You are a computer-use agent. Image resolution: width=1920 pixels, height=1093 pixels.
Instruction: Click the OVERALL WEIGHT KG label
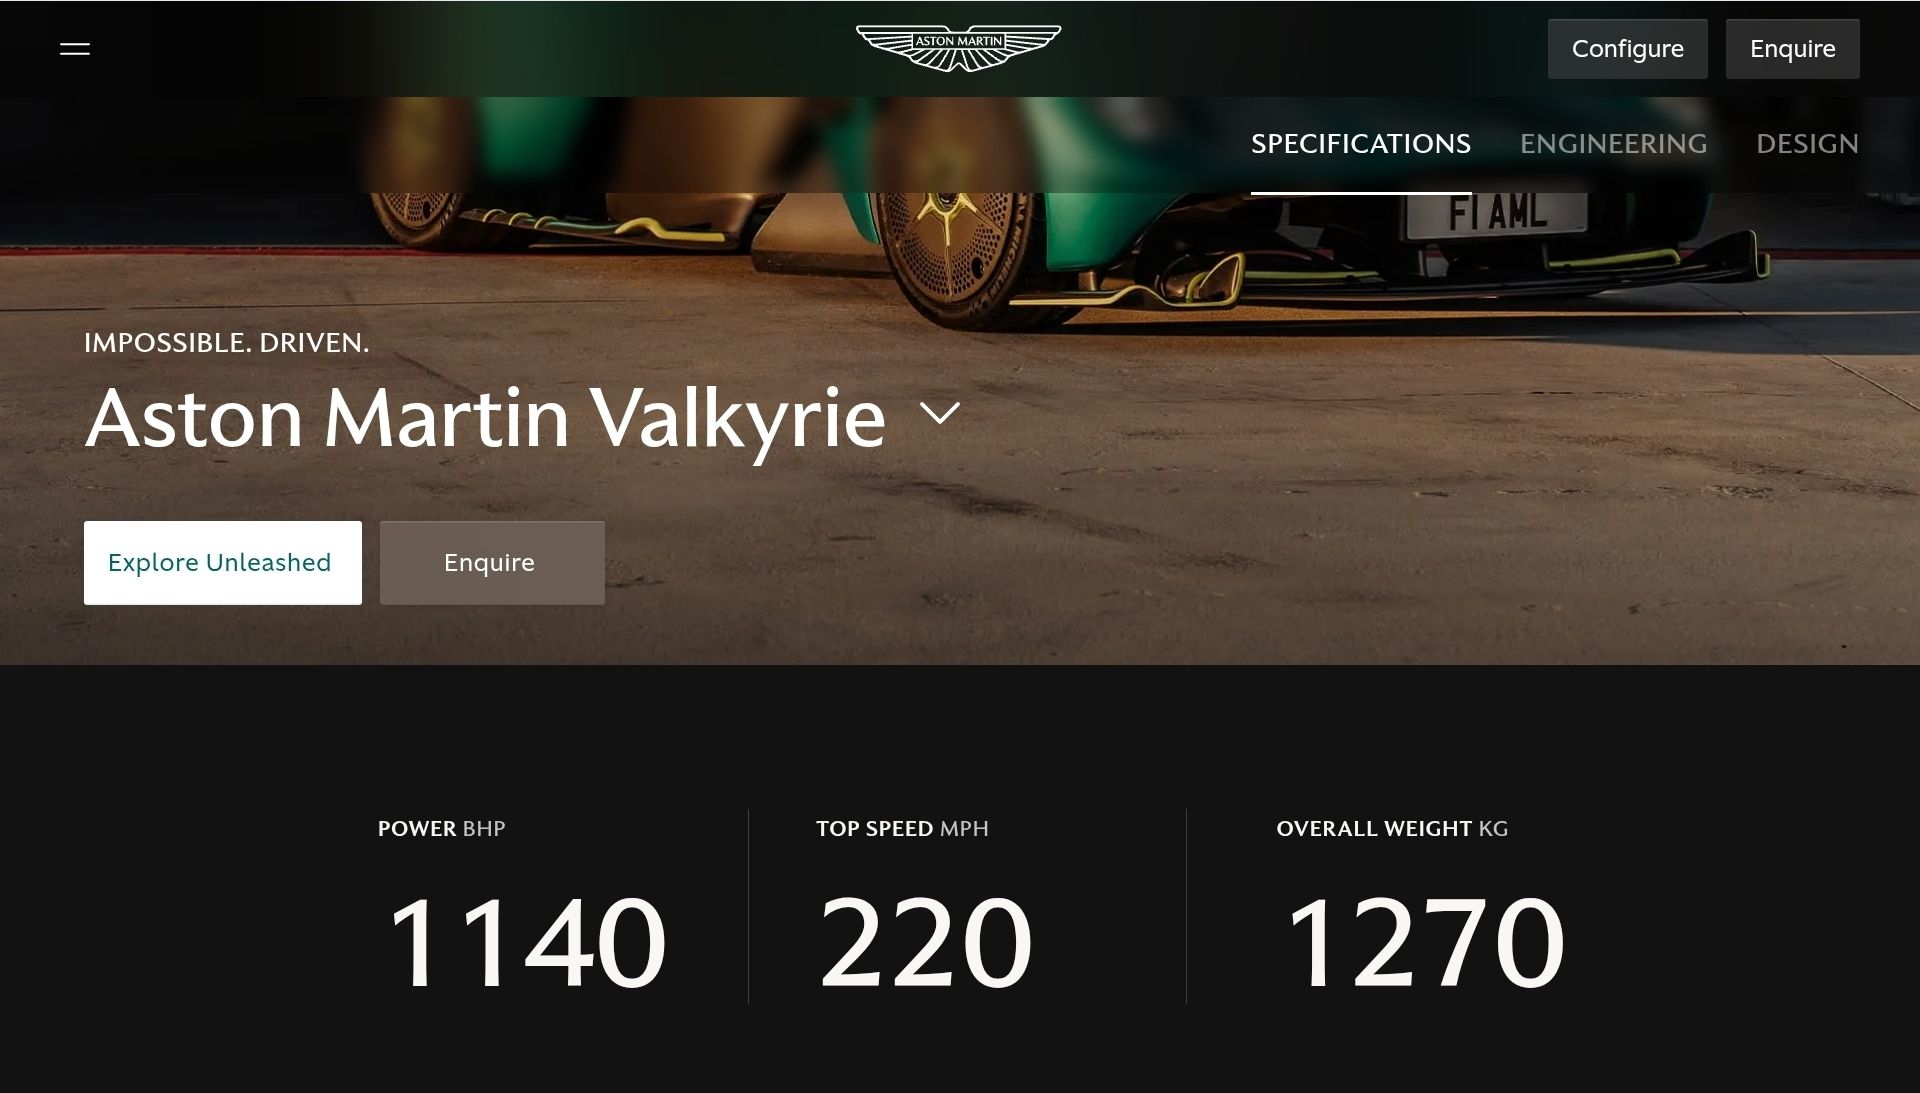(1392, 828)
